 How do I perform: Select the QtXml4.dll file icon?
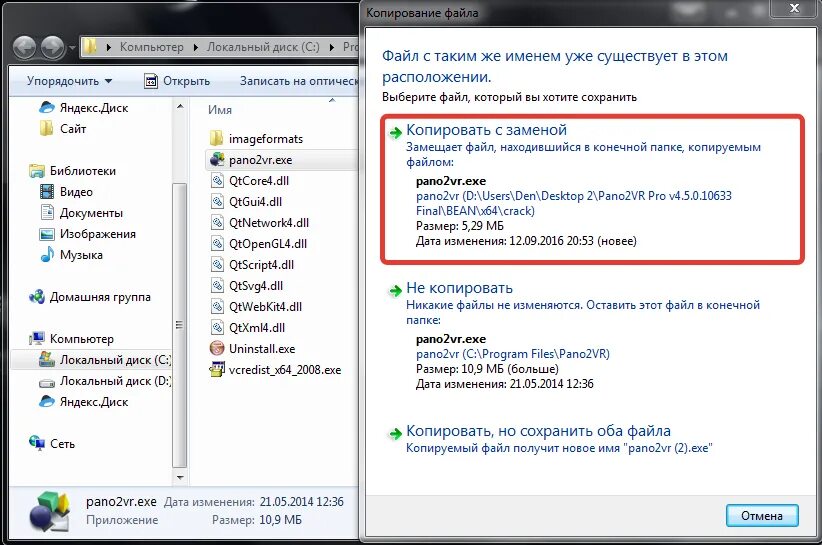point(217,328)
